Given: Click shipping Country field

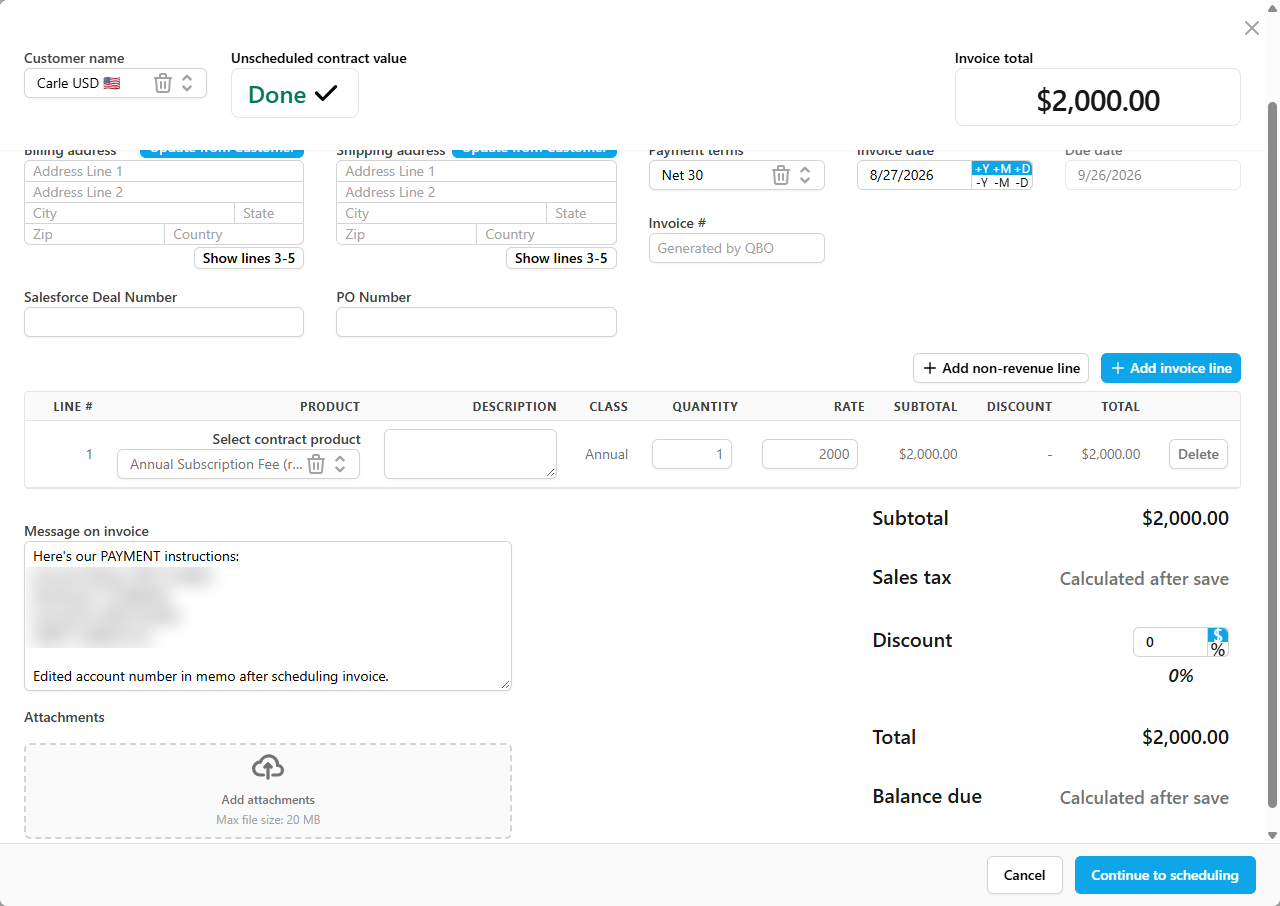Looking at the screenshot, I should (547, 234).
